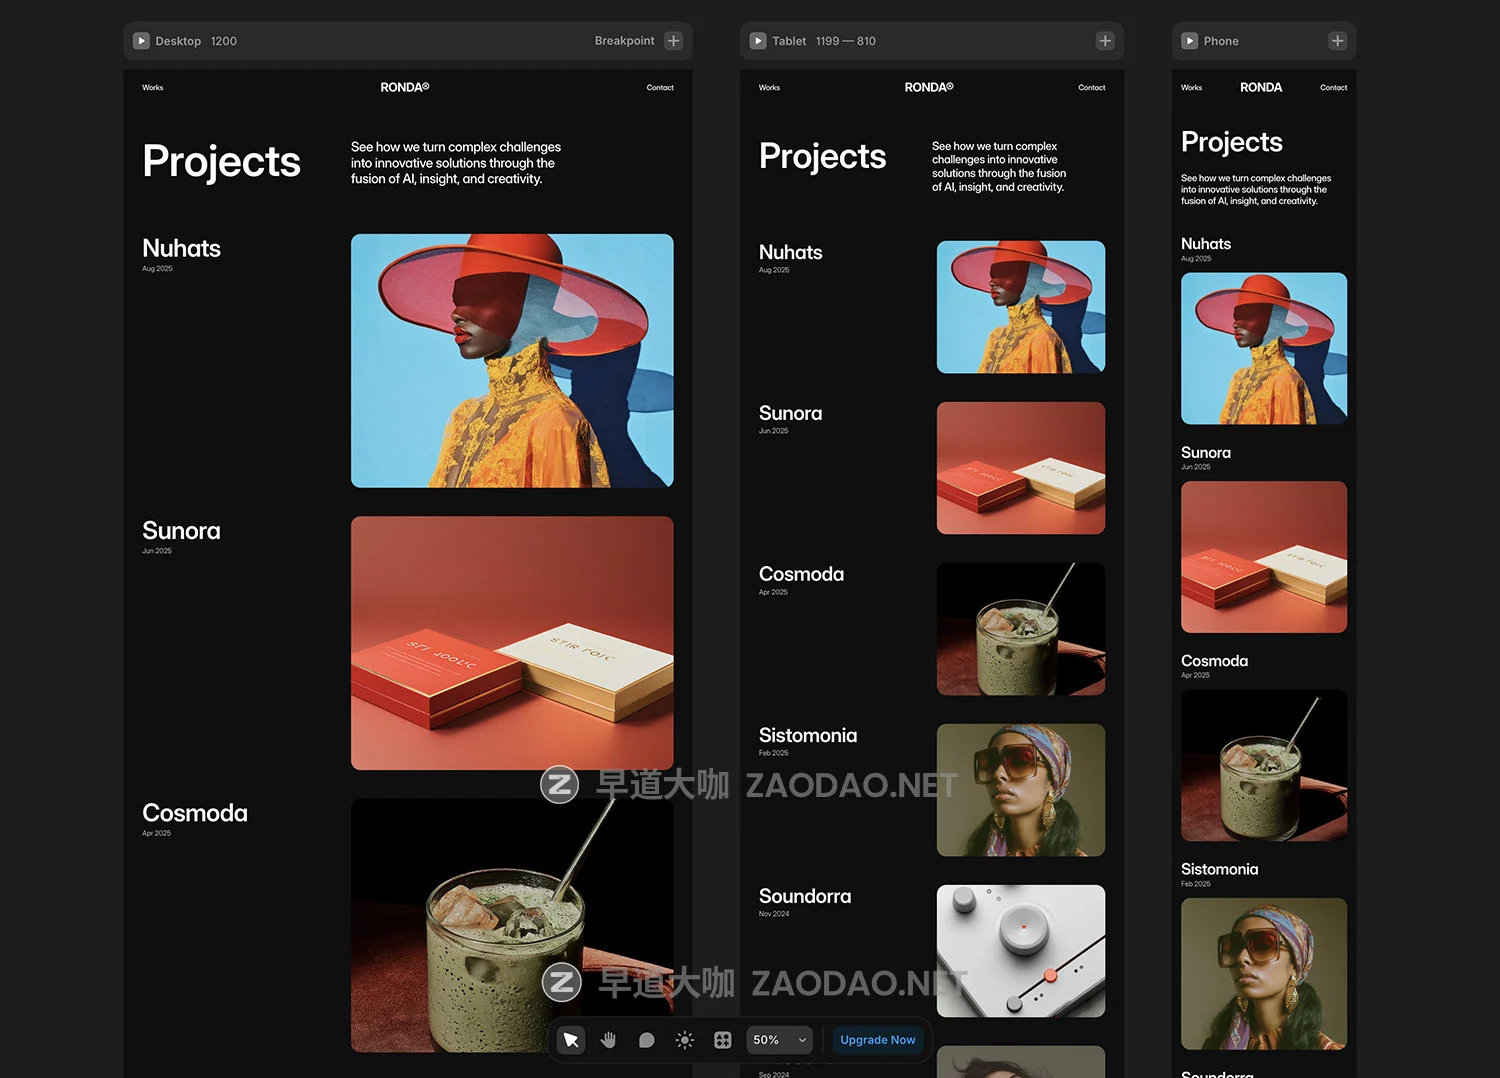Viewport: 1500px width, 1078px height.
Task: Click Sunora title in Phone frame
Action: [x=1206, y=453]
